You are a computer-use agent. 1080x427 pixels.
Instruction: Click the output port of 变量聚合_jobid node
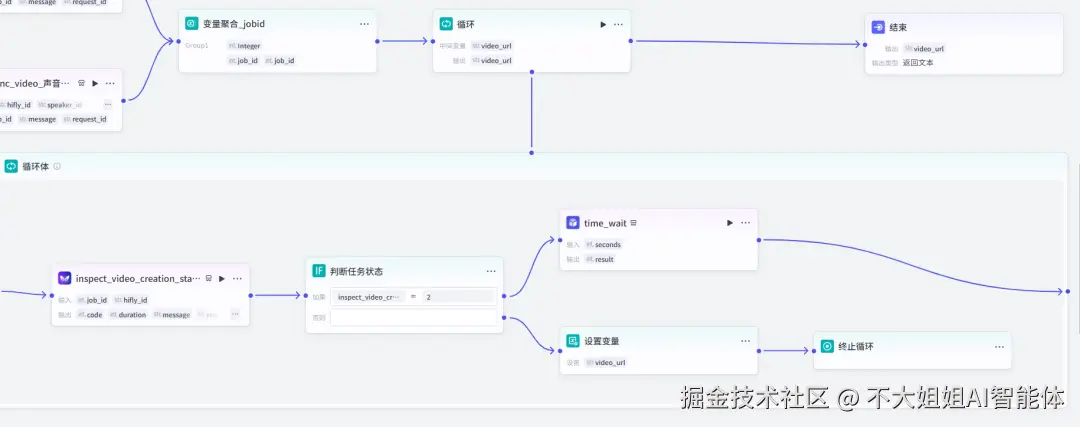377,41
